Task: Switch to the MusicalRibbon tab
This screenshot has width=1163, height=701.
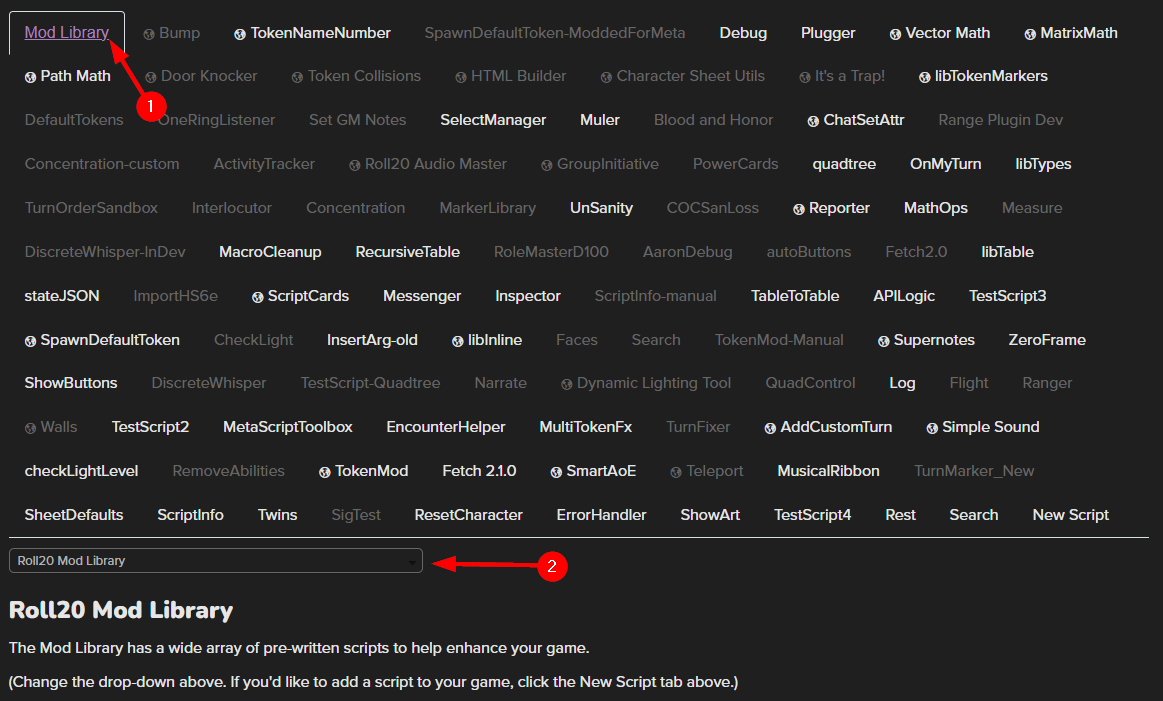Action: (x=828, y=470)
